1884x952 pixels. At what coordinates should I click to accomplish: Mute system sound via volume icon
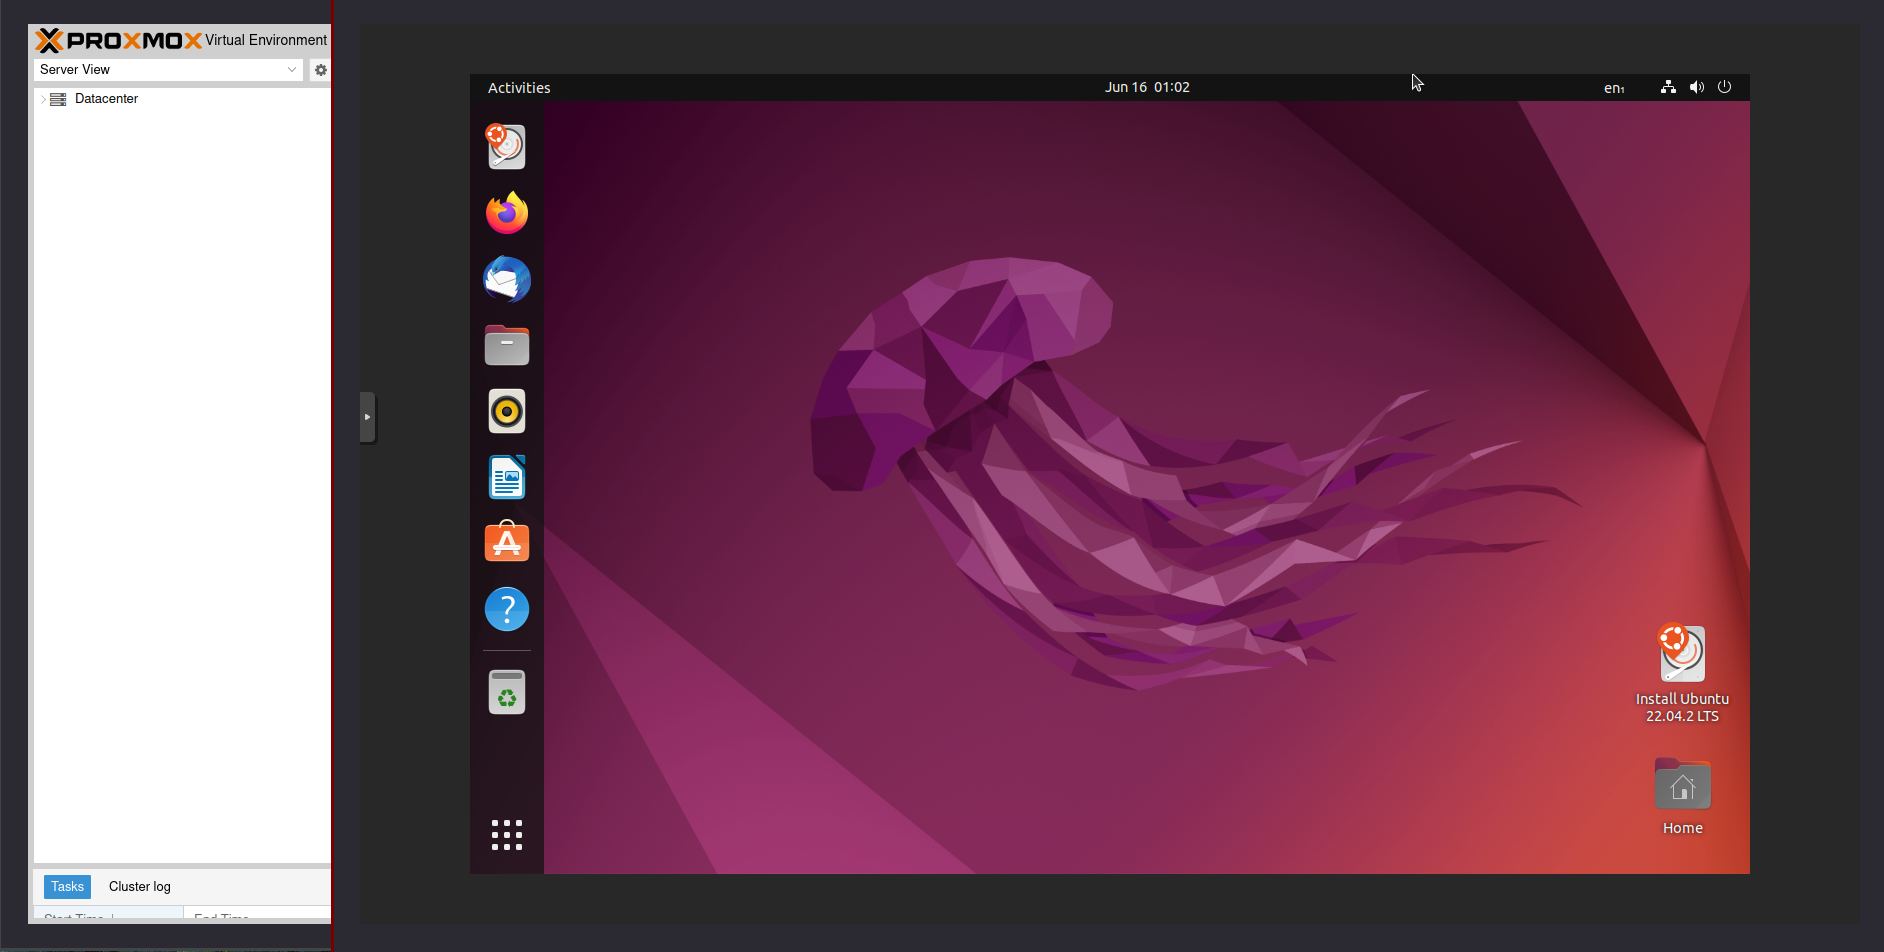coord(1696,87)
